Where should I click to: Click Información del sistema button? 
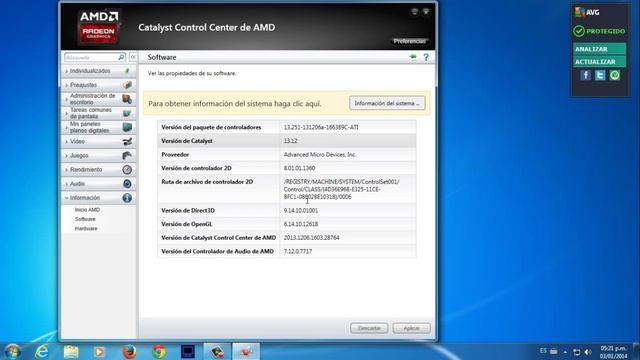tap(387, 103)
